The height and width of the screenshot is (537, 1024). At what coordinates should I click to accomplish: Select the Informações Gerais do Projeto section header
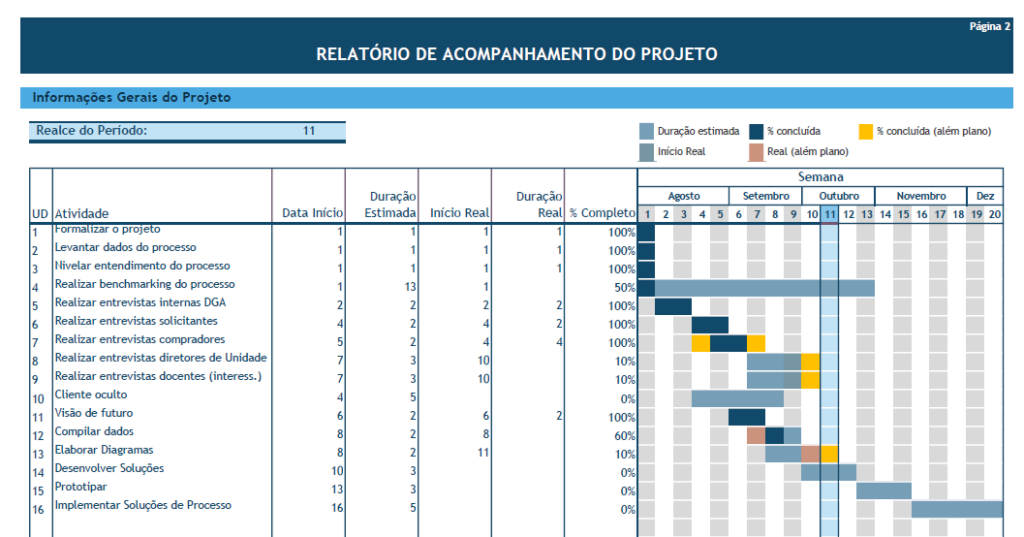click(x=131, y=98)
